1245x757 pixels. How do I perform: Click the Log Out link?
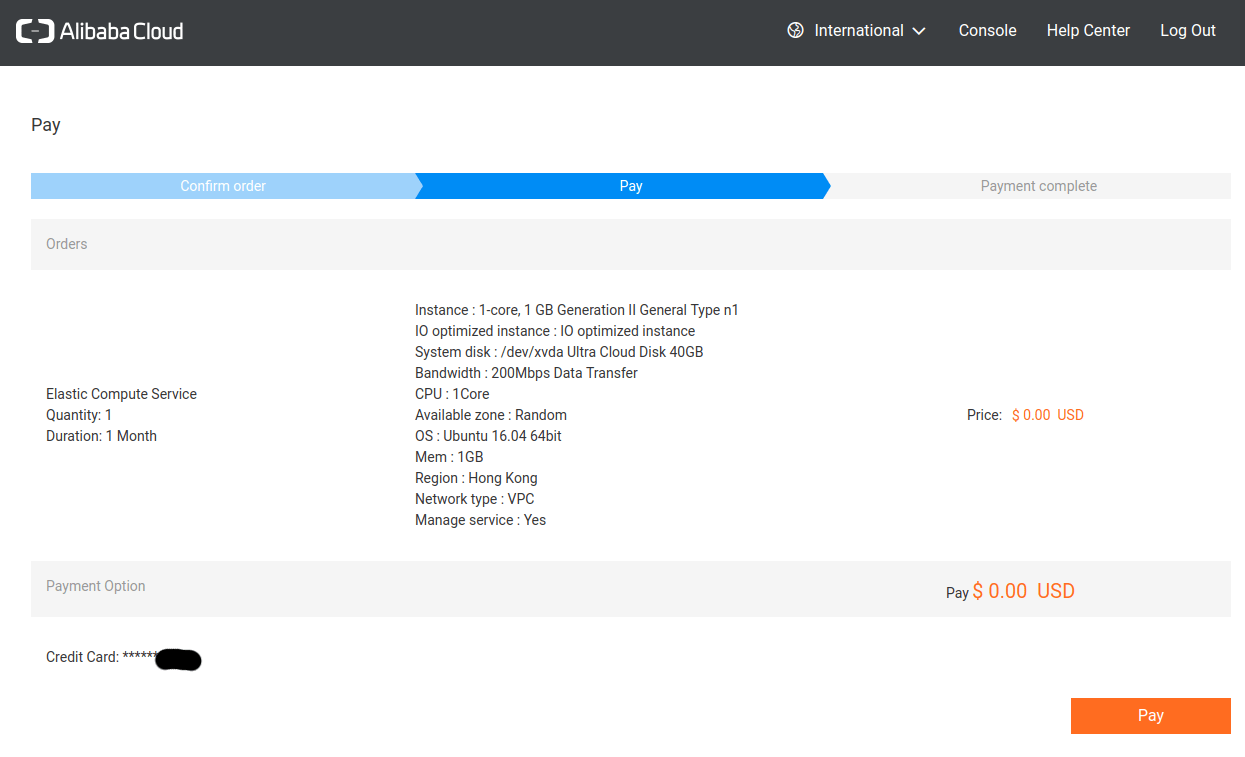tap(1188, 31)
